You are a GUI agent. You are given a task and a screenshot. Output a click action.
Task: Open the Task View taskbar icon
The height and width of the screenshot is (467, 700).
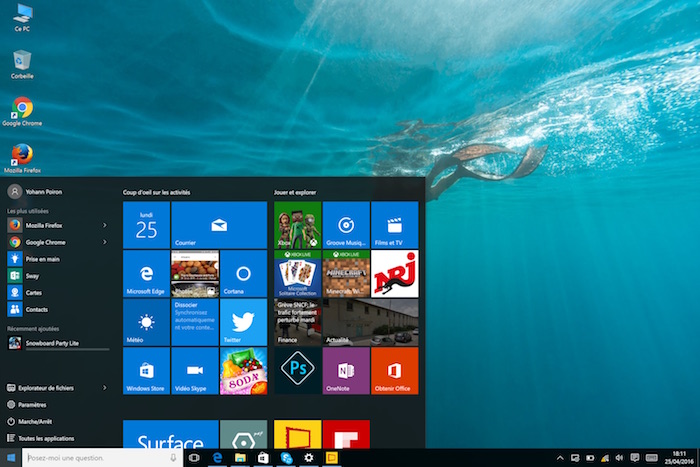click(x=193, y=457)
